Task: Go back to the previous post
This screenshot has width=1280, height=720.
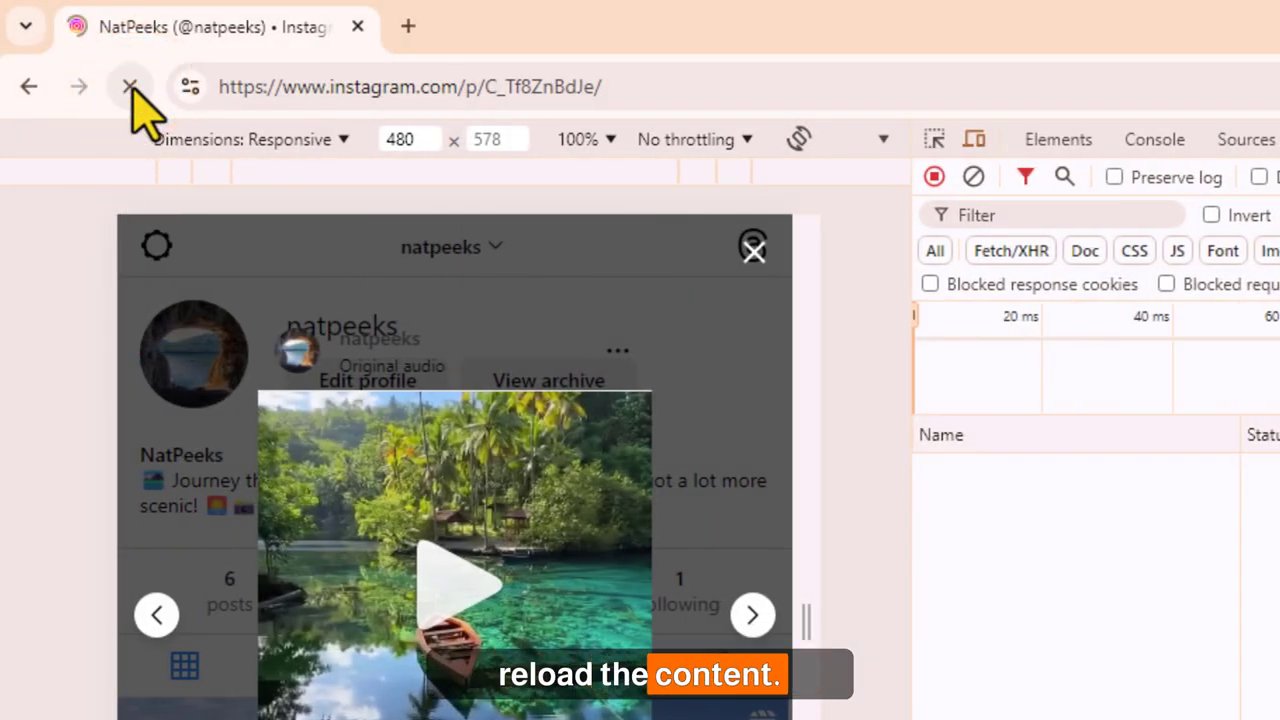Action: coord(156,615)
